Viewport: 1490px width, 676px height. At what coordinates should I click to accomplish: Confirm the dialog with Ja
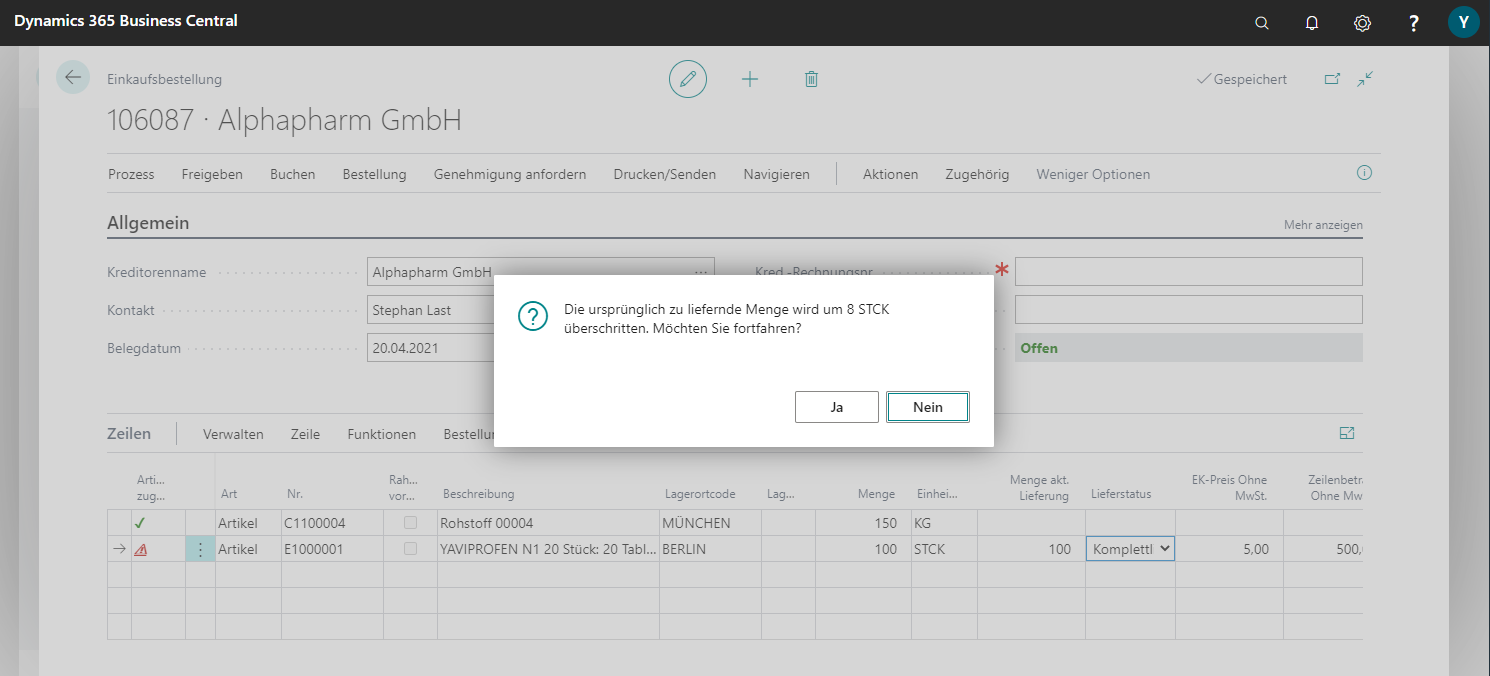pos(837,407)
